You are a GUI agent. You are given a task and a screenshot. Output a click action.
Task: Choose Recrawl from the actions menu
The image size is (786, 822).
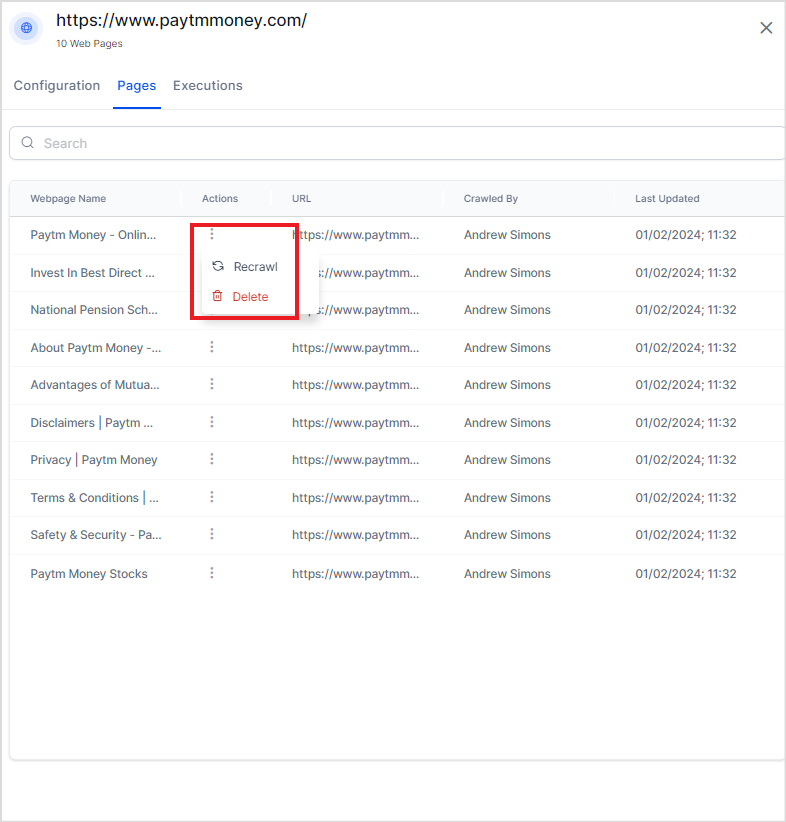click(255, 267)
